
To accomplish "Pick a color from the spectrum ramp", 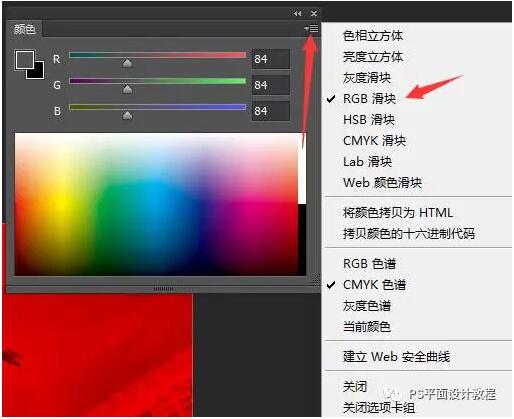I will point(156,204).
